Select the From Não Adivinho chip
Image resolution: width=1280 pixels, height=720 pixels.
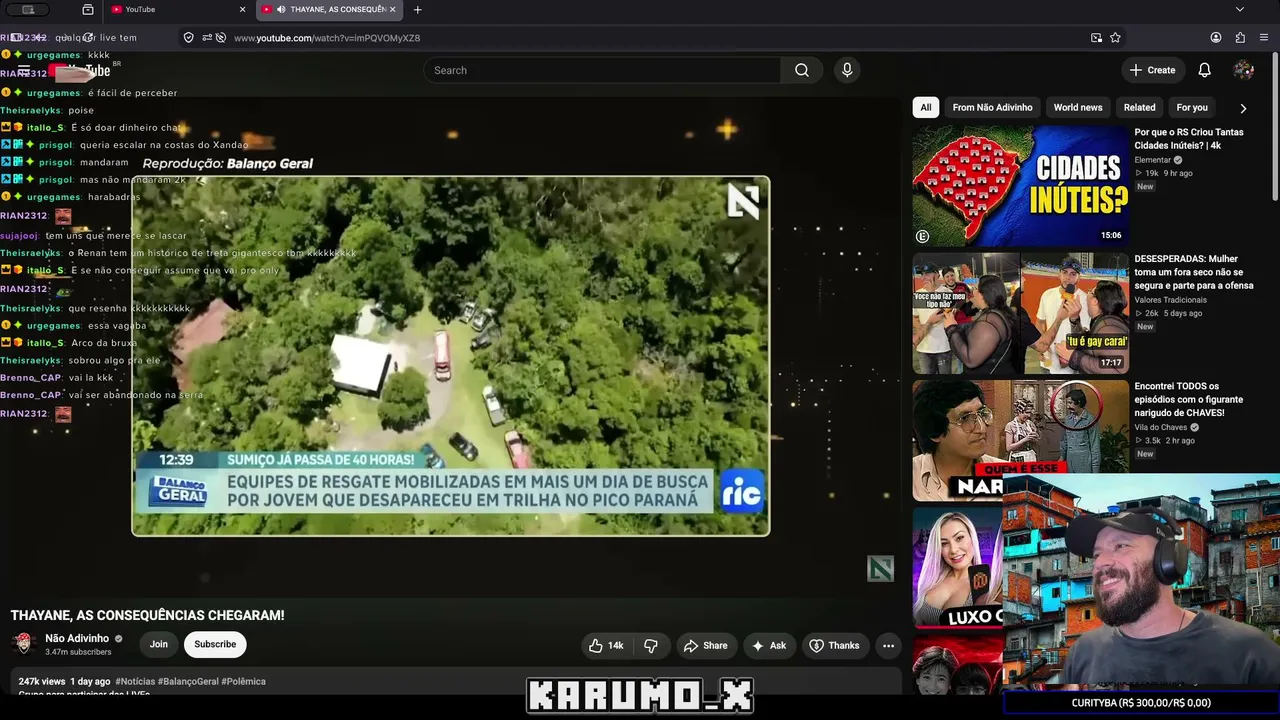click(x=993, y=107)
